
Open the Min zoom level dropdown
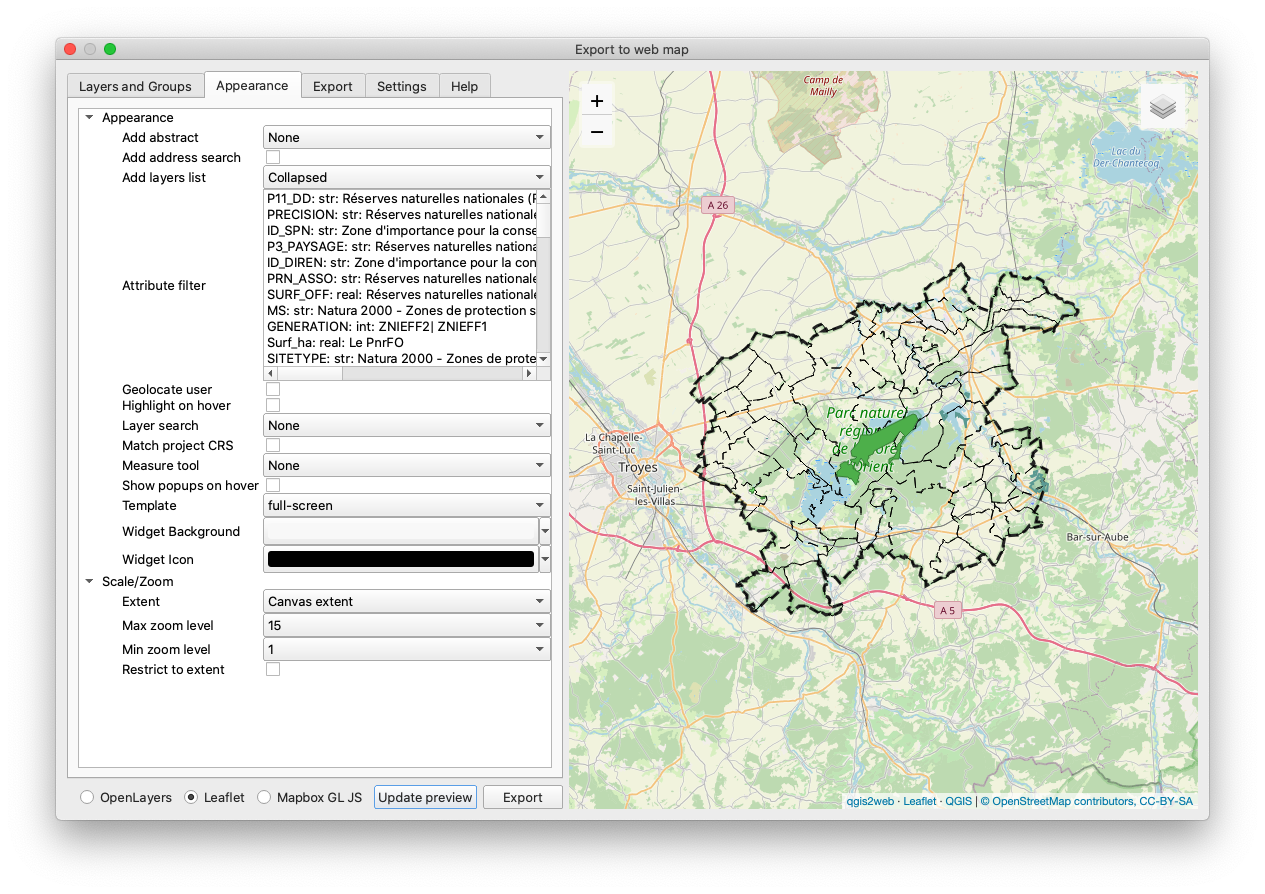coord(407,649)
